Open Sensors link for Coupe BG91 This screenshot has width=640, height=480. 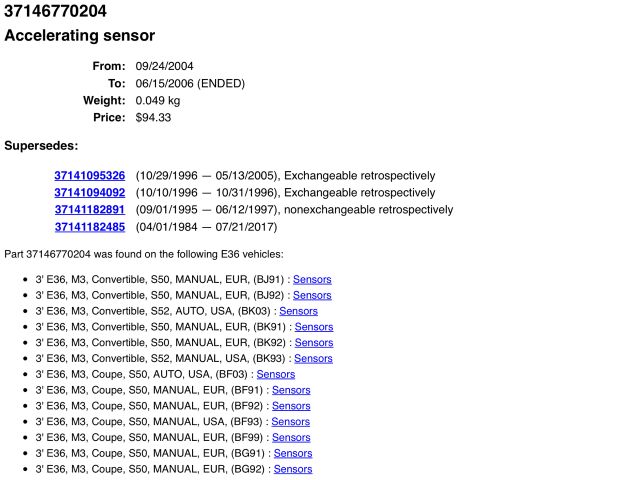[293, 453]
